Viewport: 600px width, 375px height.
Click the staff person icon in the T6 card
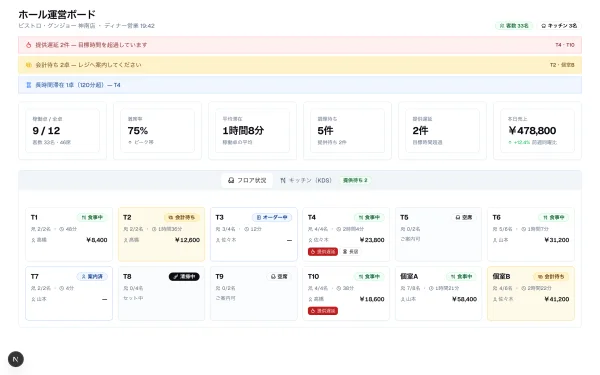coord(495,240)
